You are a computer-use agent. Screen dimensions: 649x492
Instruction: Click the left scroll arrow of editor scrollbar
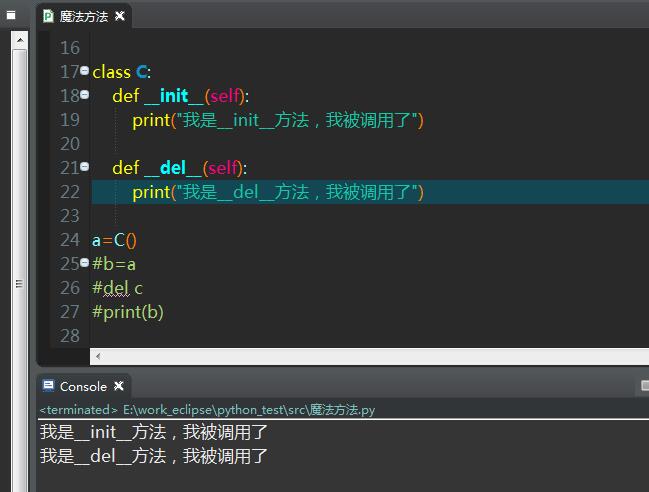[97, 357]
